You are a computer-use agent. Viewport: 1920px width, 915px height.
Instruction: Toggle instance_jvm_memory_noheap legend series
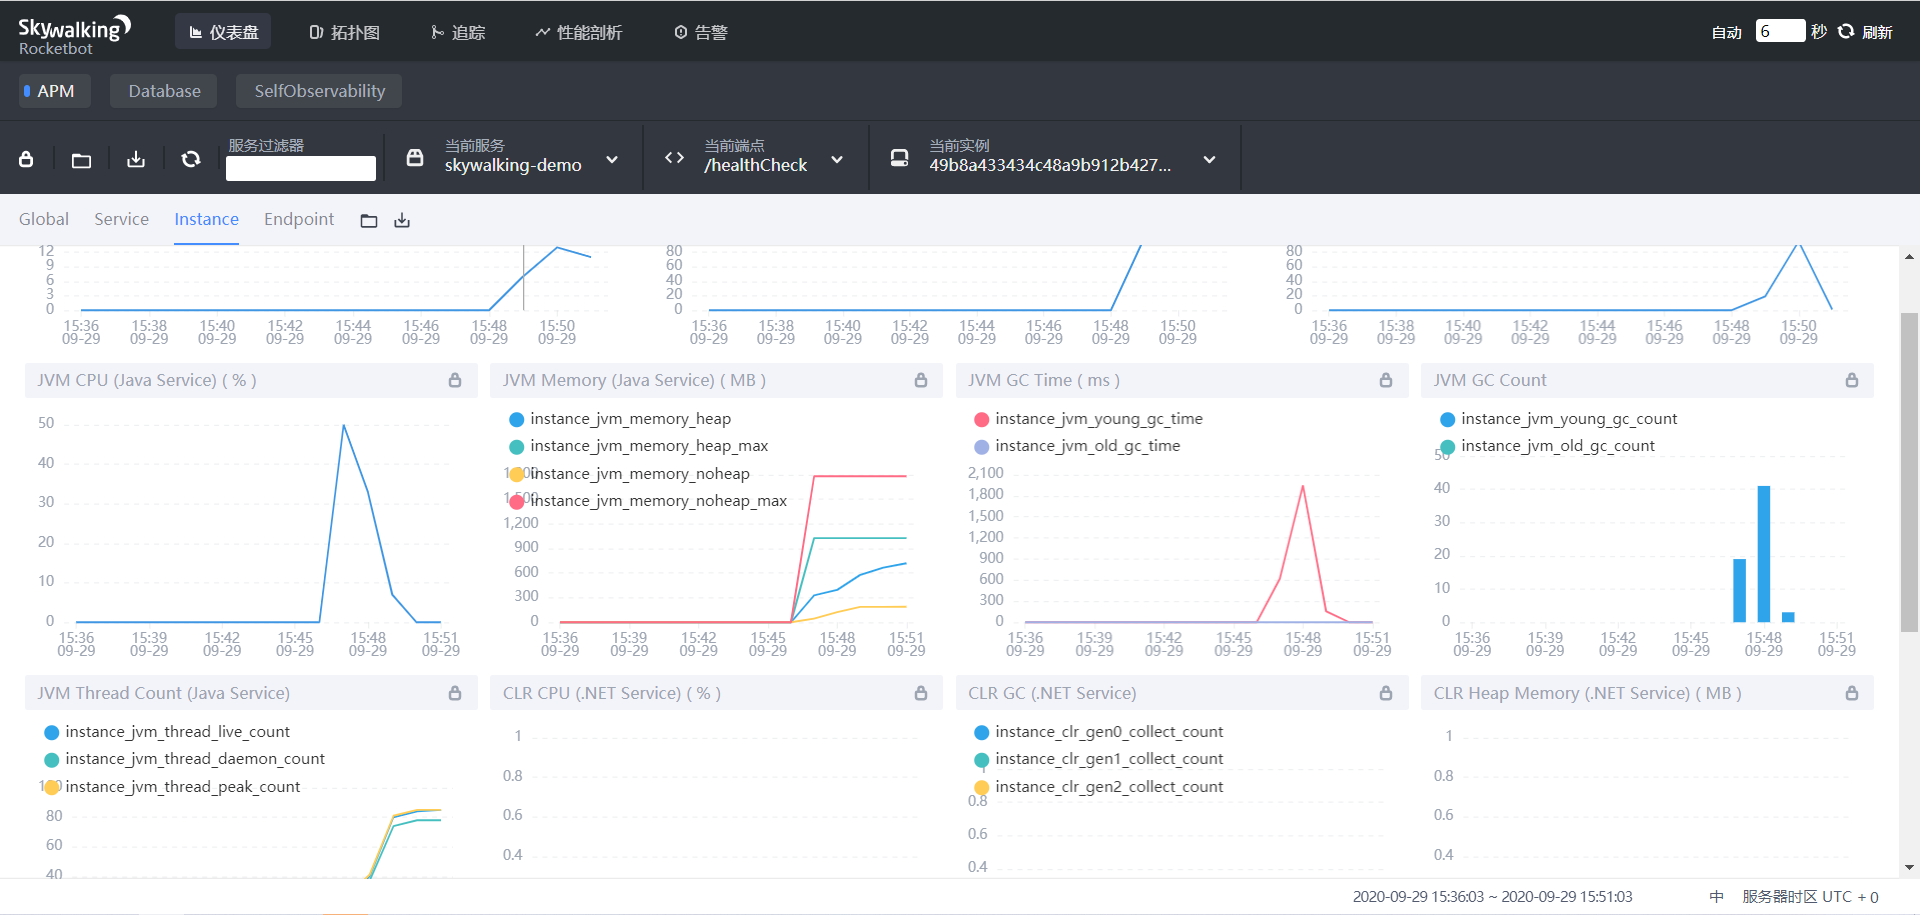click(629, 474)
